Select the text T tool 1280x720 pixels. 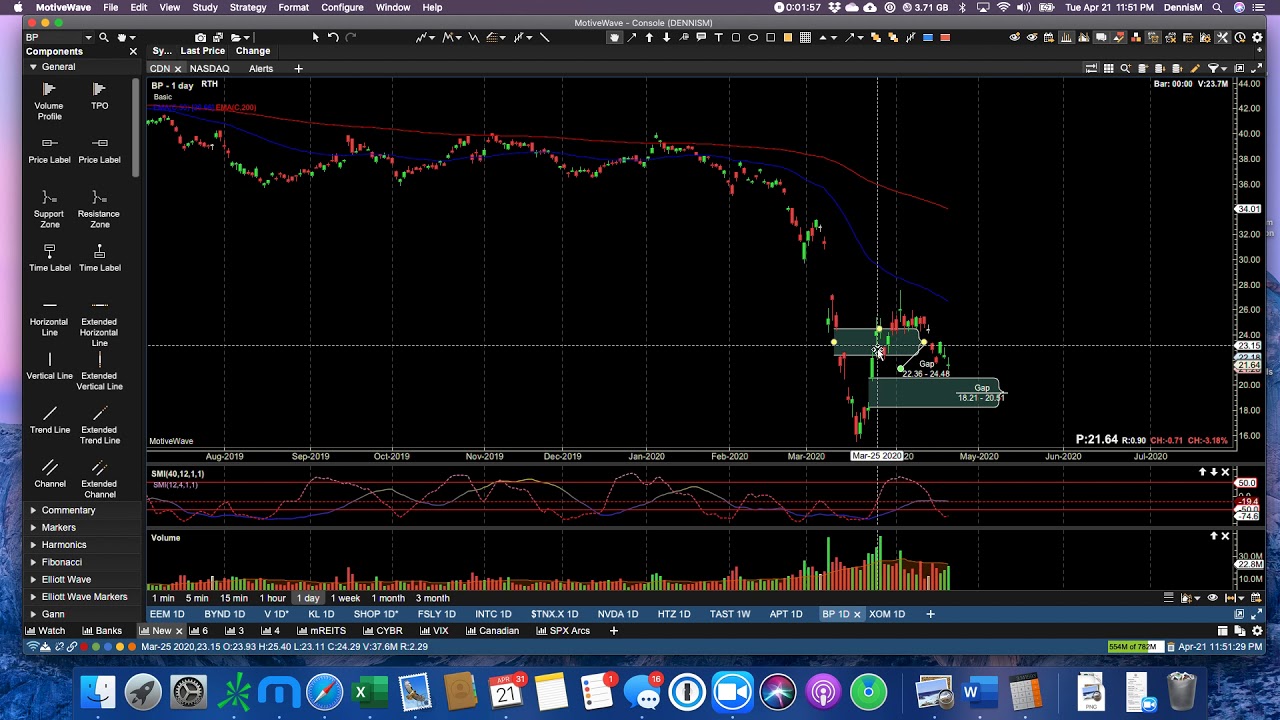(718, 37)
